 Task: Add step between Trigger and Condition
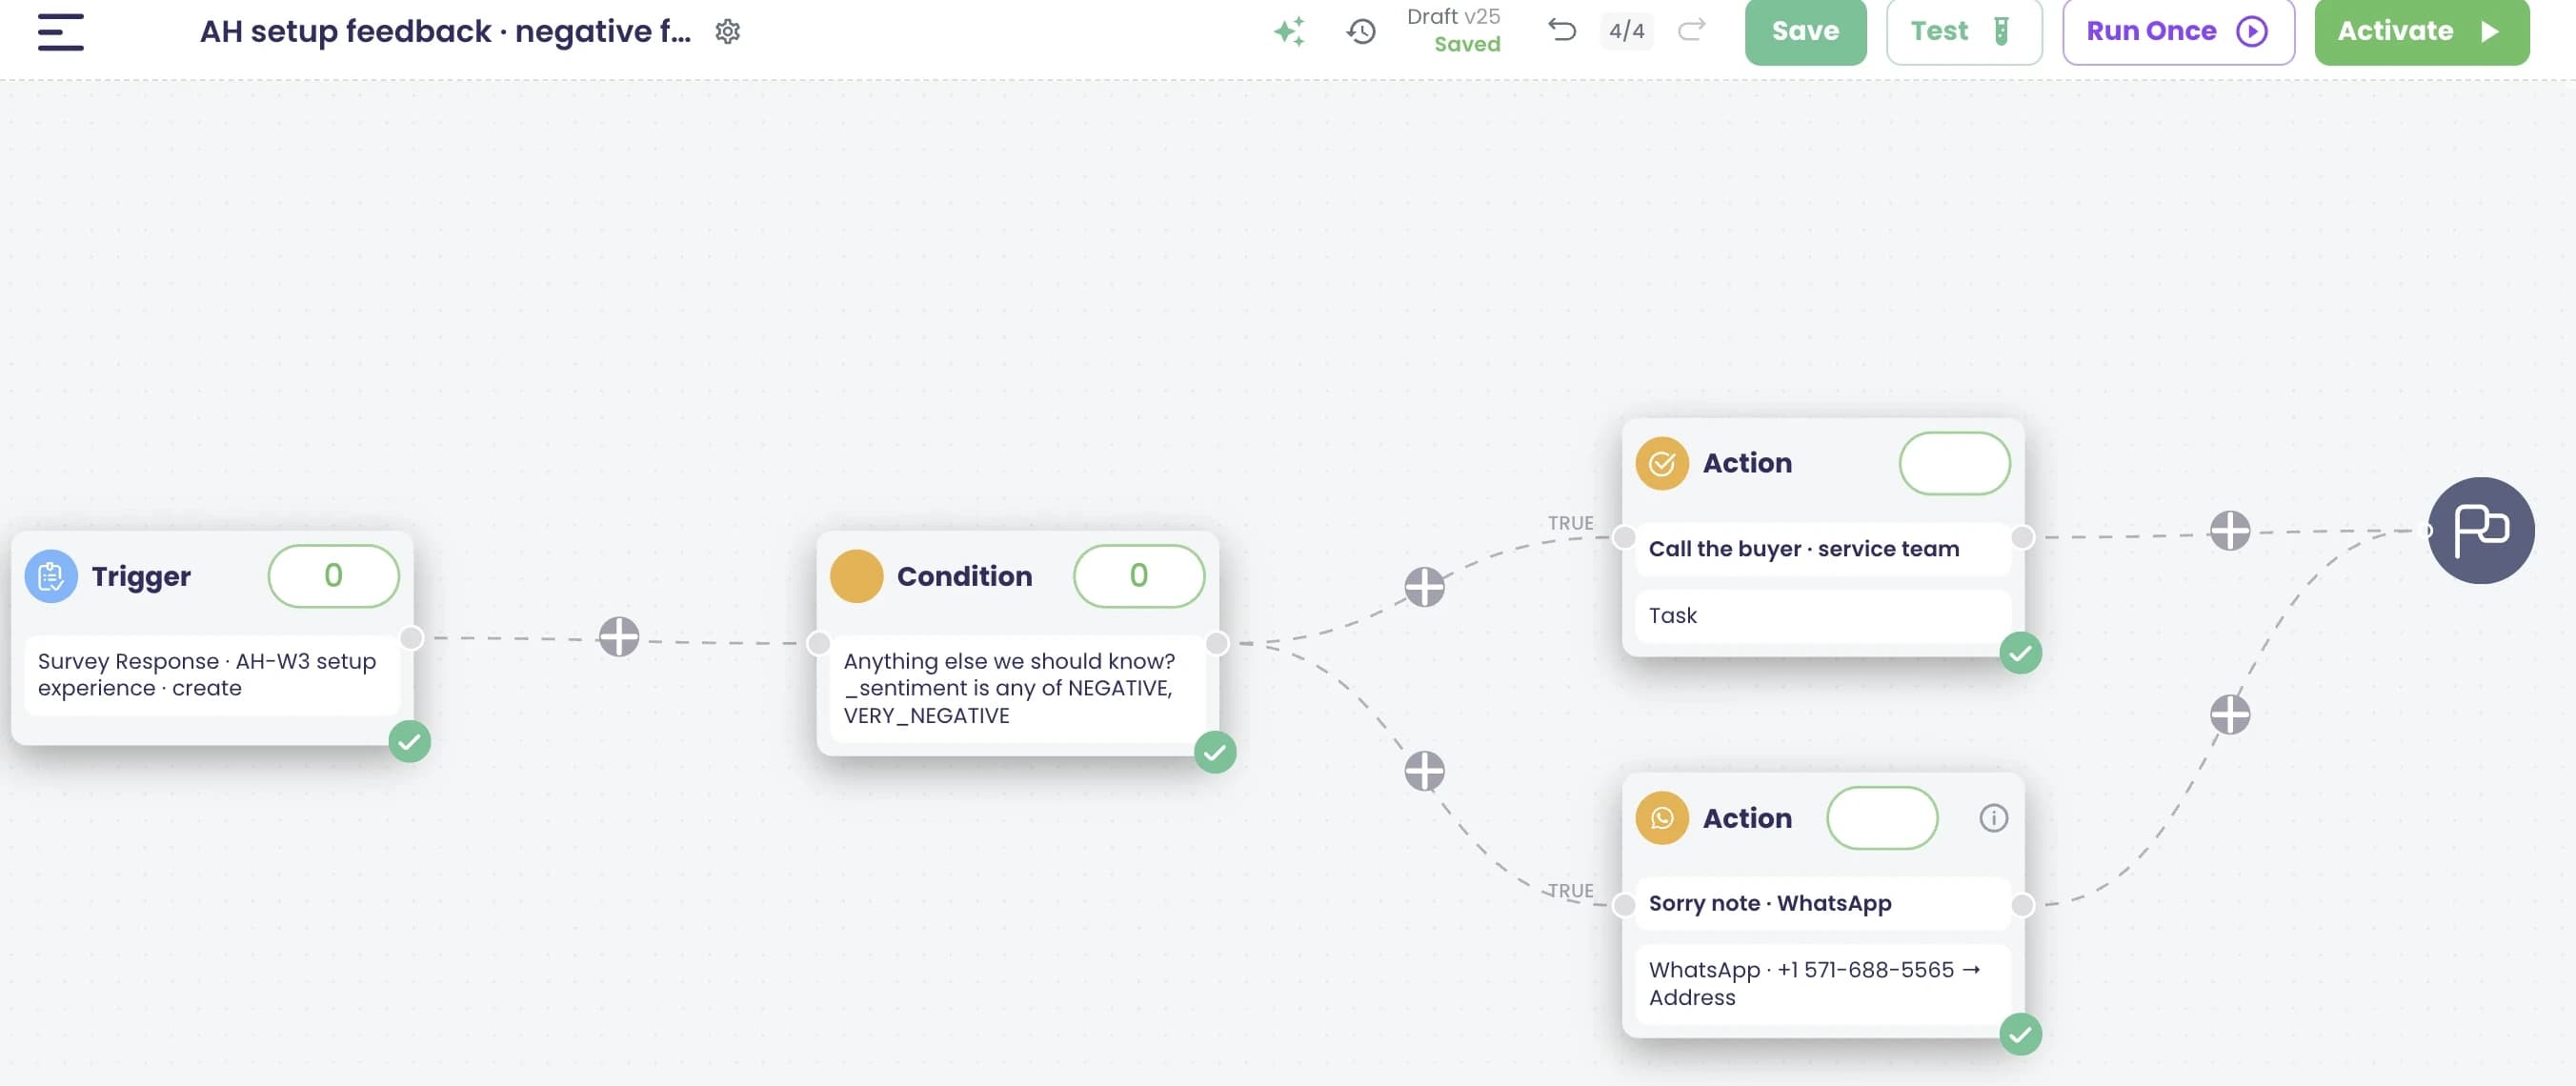619,637
